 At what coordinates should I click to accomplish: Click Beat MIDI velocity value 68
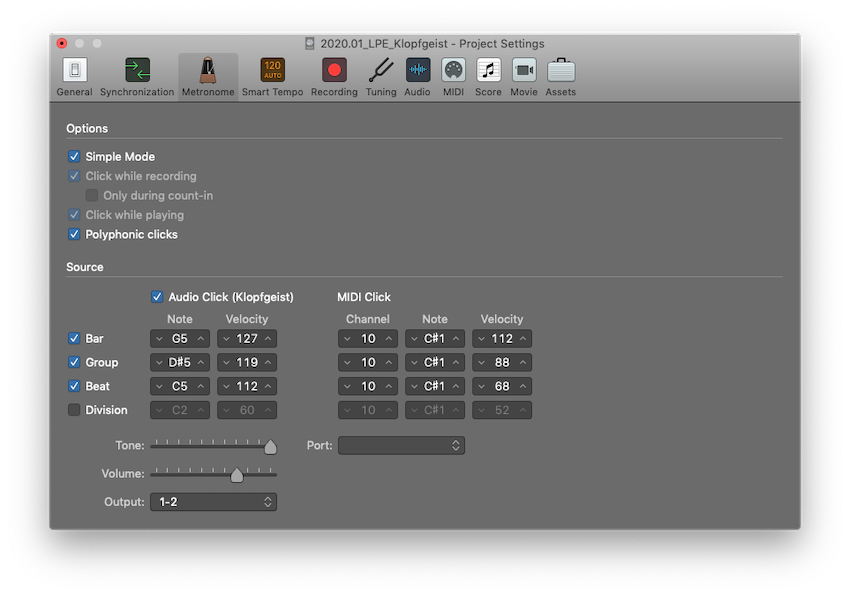pos(502,386)
